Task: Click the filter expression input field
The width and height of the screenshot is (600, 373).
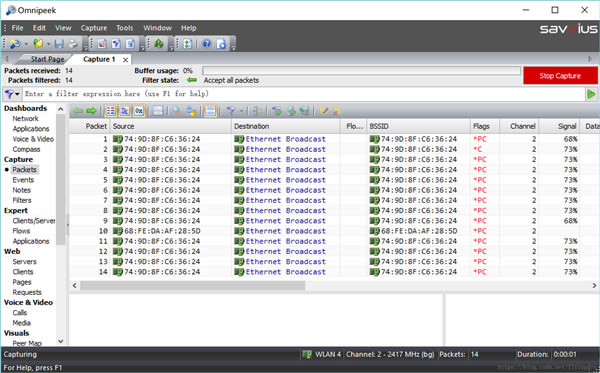Action: 305,94
